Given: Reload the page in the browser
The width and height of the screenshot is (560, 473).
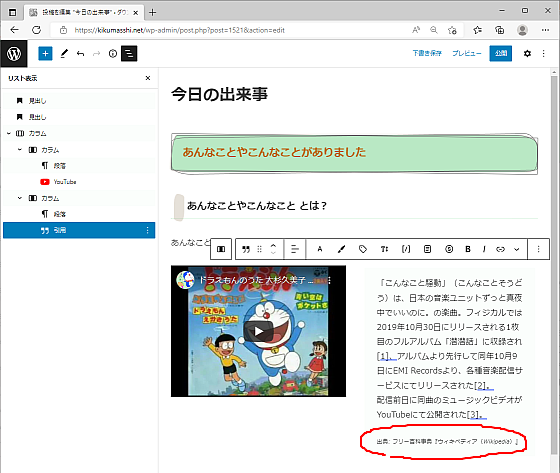Looking at the screenshot, I should [36, 30].
